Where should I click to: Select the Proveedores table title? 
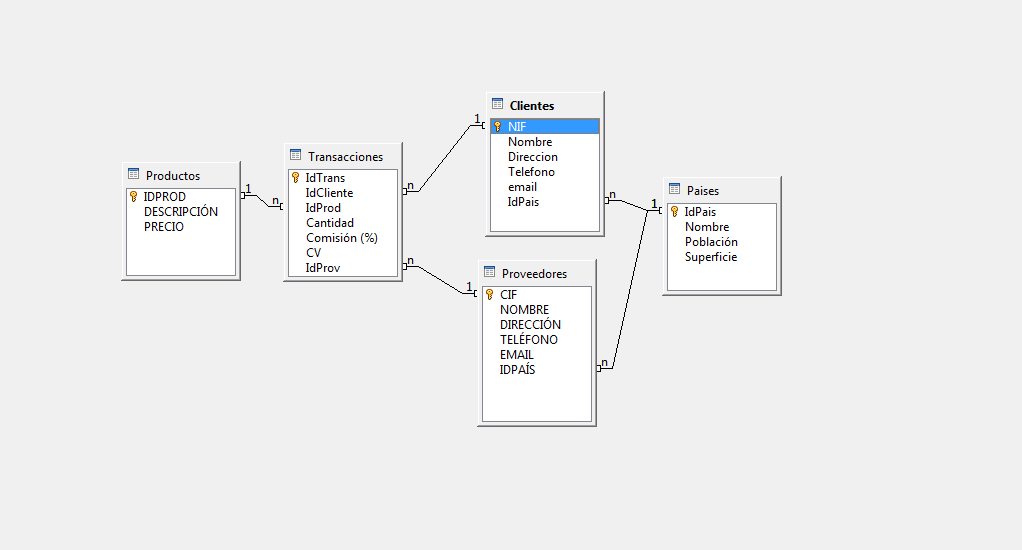coord(534,274)
